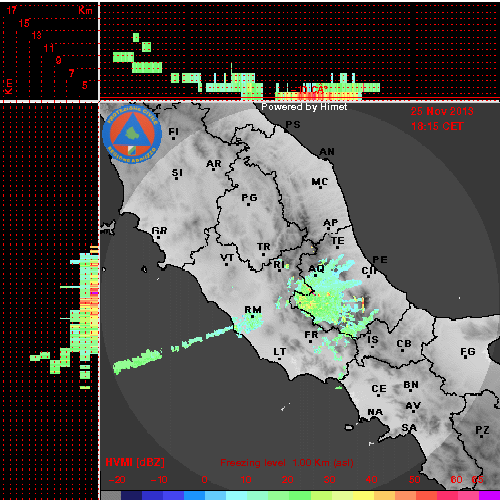Click the "60" dBZ scale value

point(456,480)
